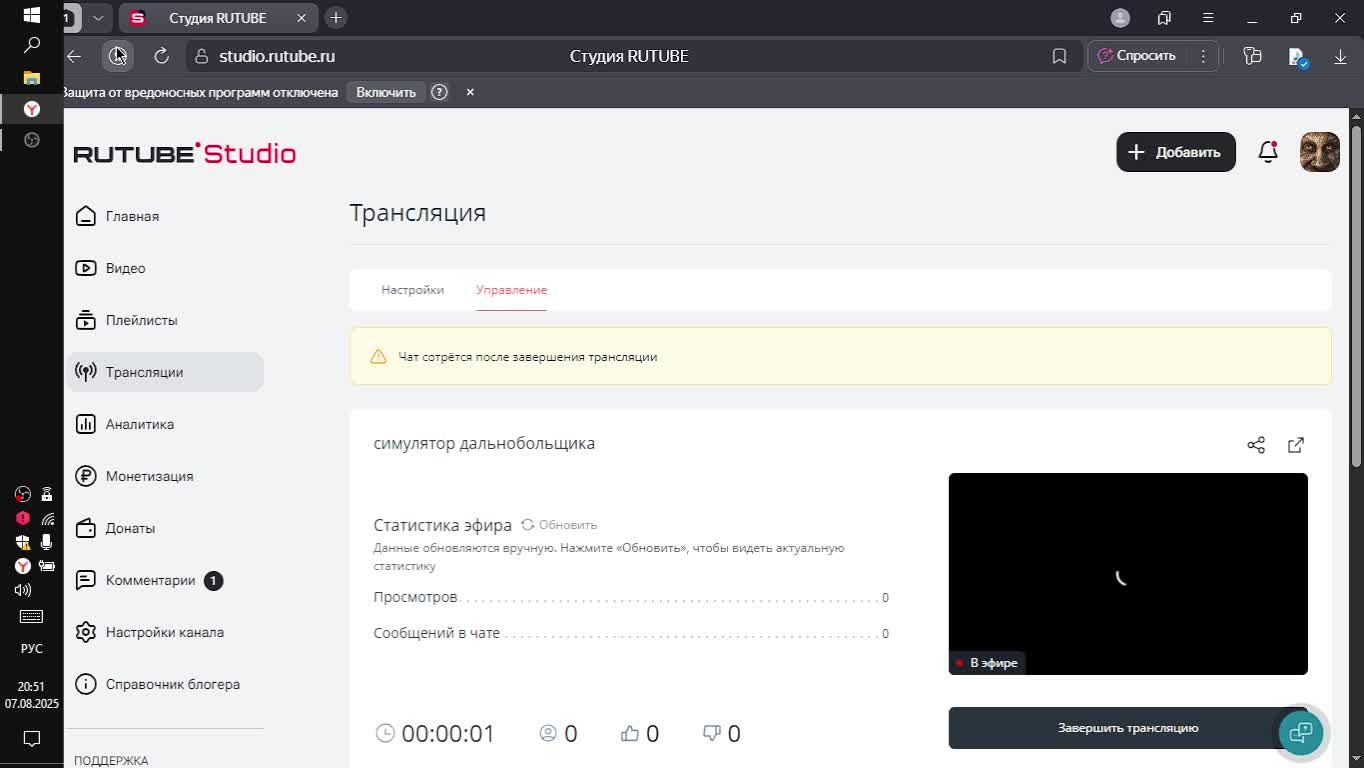1364x768 pixels.
Task: Click the Сообщений в чате statistic row
Action: [631, 634]
